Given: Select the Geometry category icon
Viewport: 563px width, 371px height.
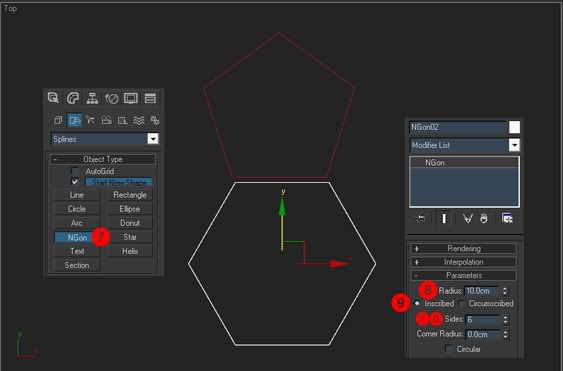Looking at the screenshot, I should 58,120.
